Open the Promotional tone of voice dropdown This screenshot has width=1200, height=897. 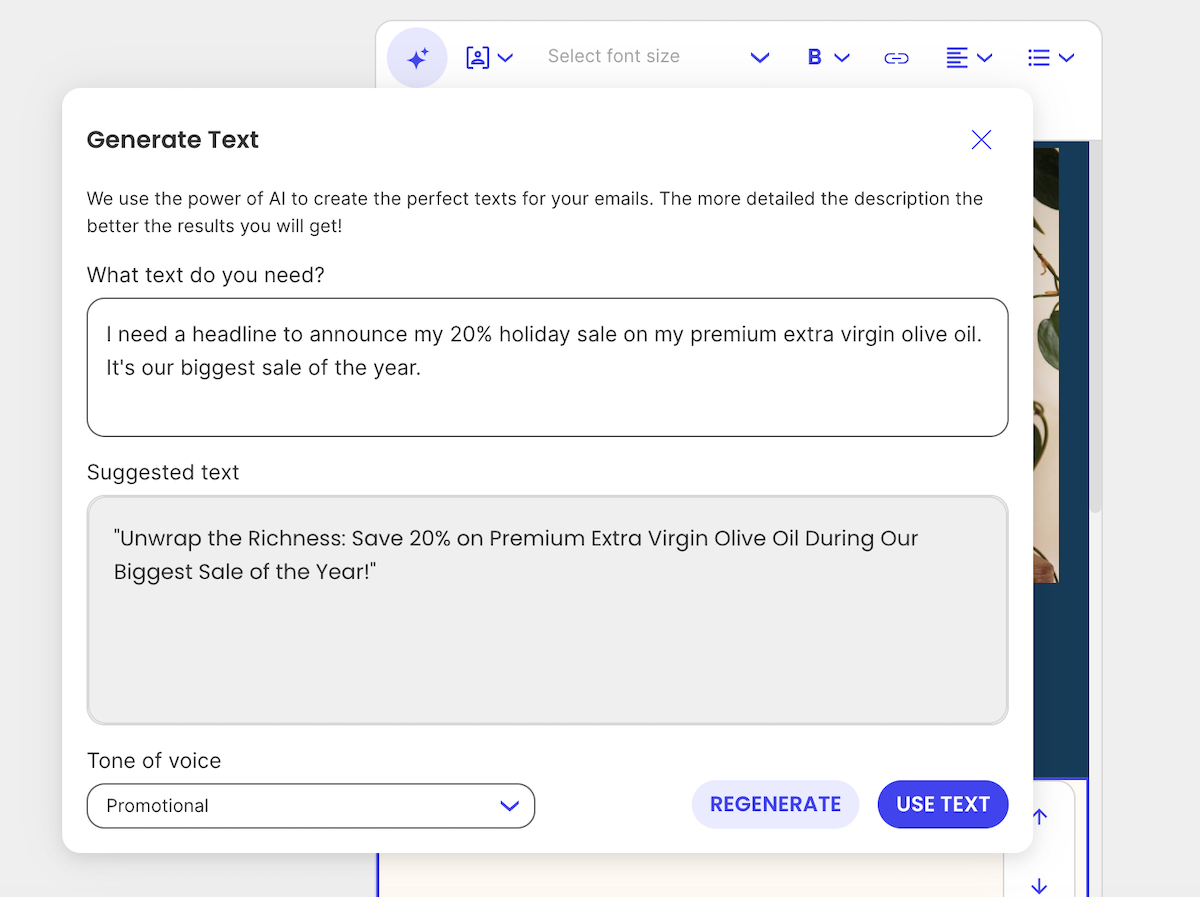tap(311, 806)
